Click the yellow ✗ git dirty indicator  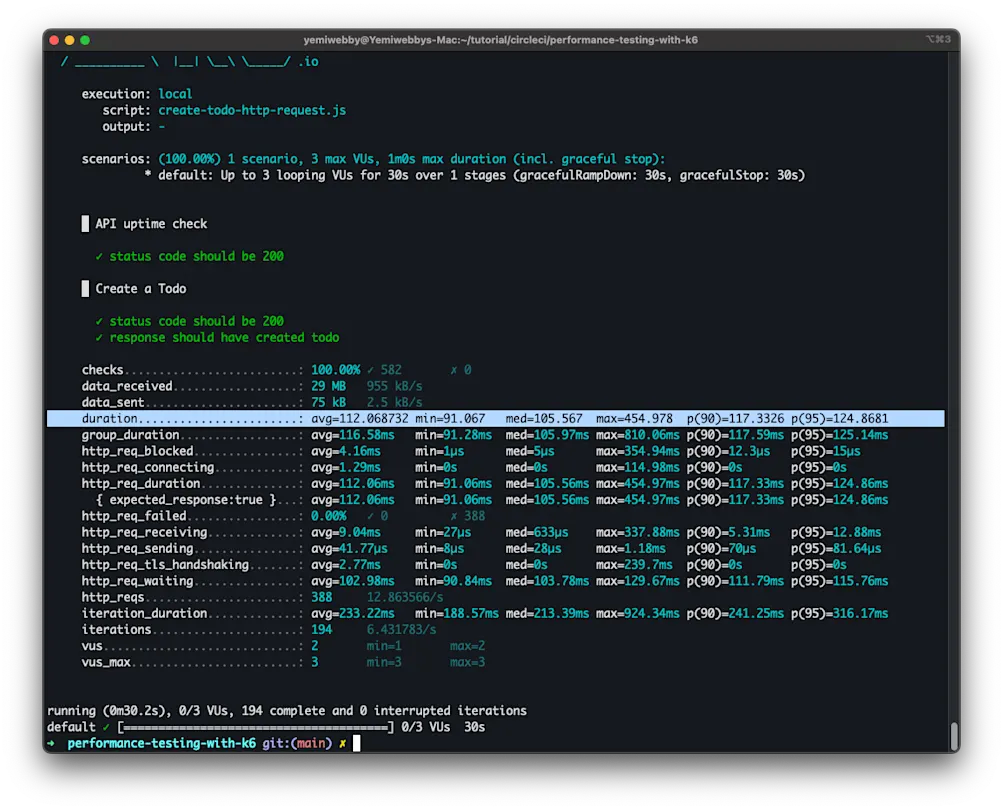pyautogui.click(x=342, y=743)
